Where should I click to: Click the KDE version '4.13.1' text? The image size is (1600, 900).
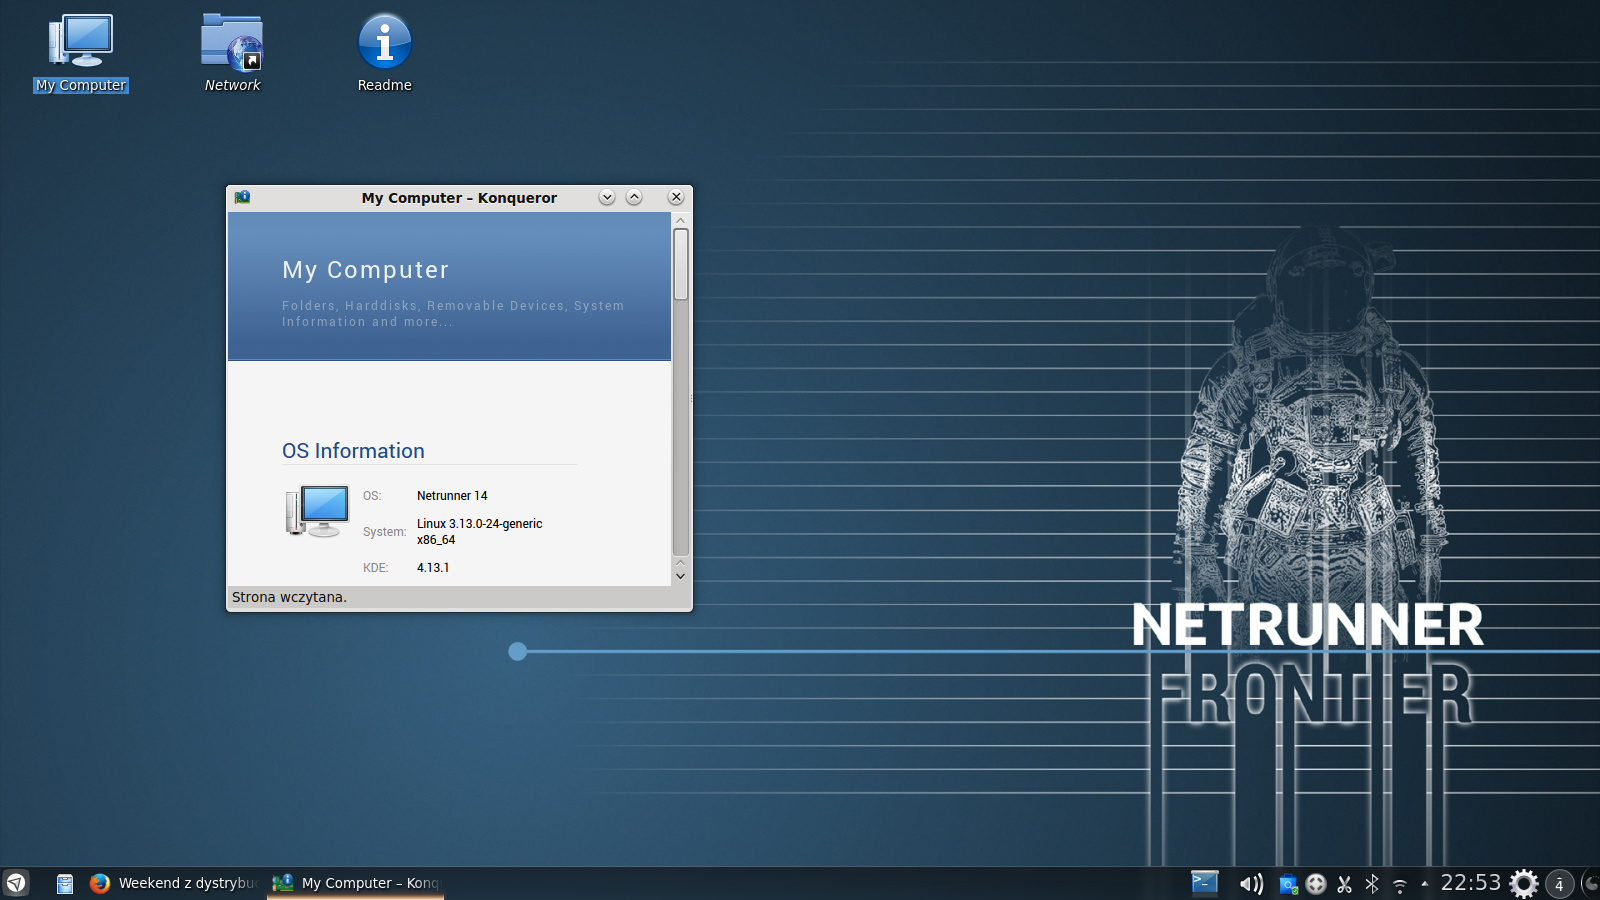[433, 568]
